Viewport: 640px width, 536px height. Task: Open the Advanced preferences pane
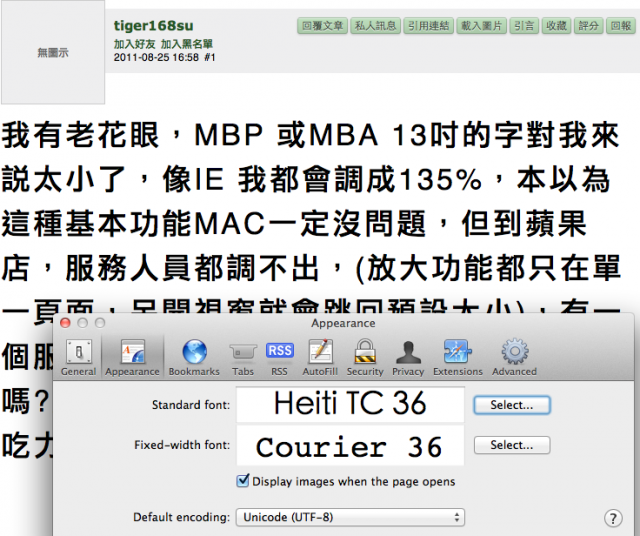[x=514, y=357]
